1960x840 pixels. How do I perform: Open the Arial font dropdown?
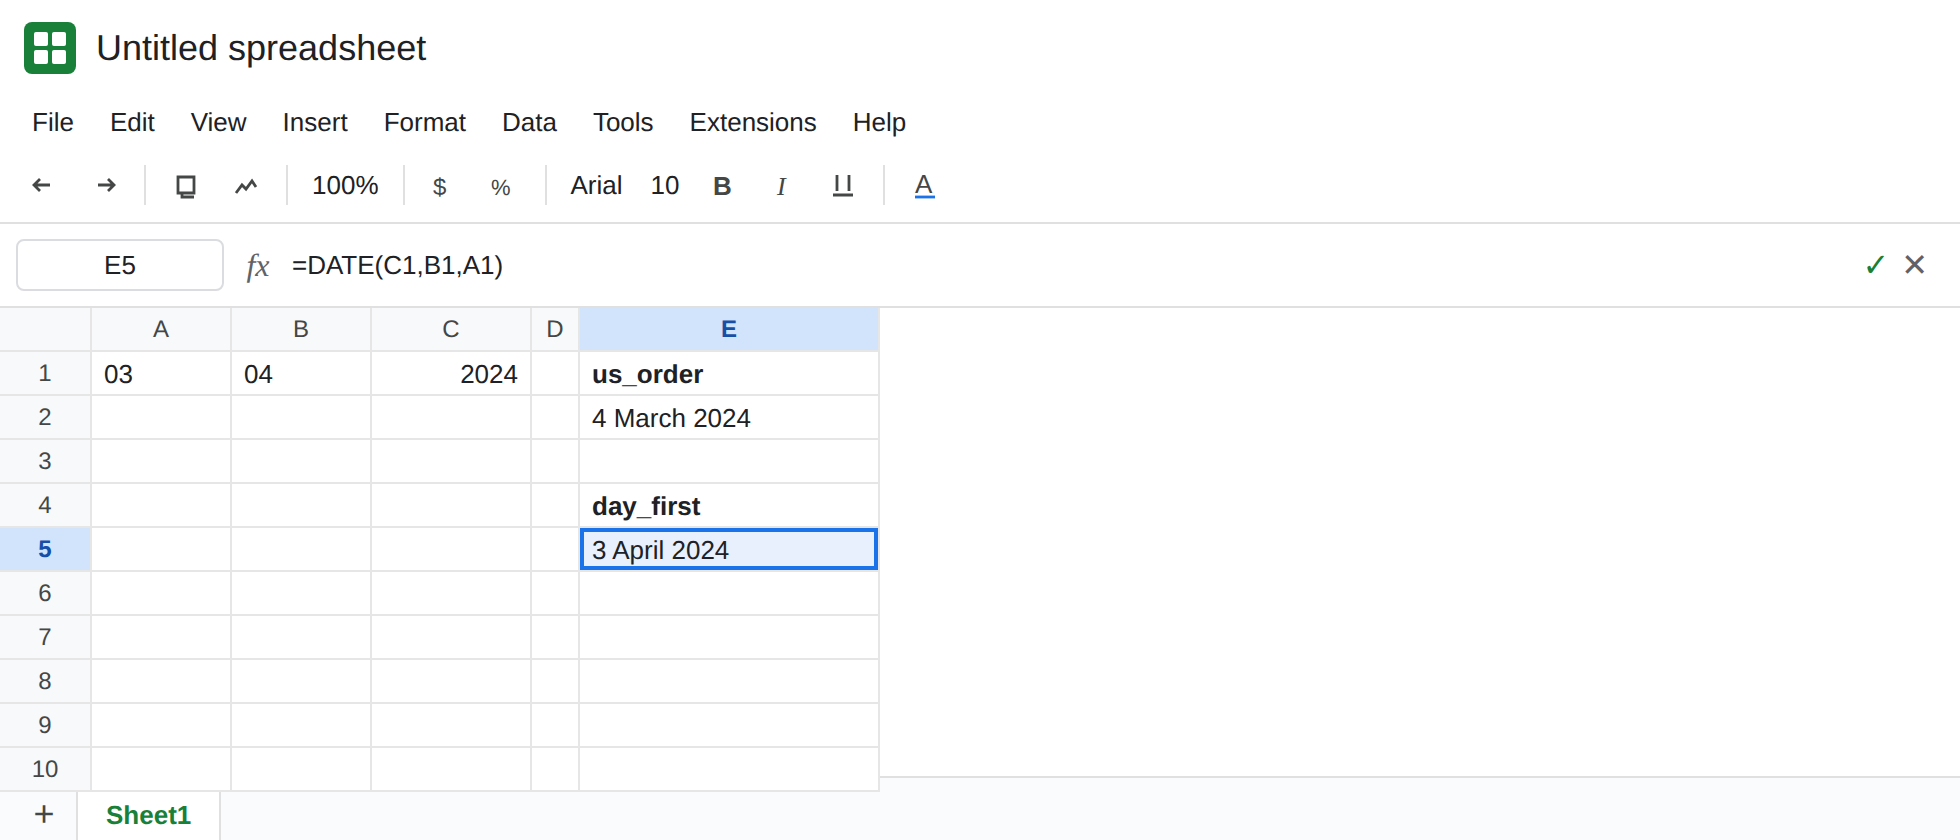596,185
